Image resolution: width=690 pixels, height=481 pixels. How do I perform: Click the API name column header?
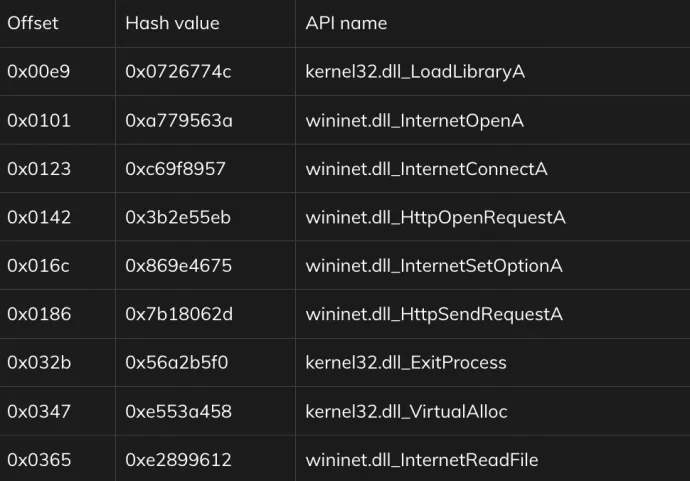346,23
